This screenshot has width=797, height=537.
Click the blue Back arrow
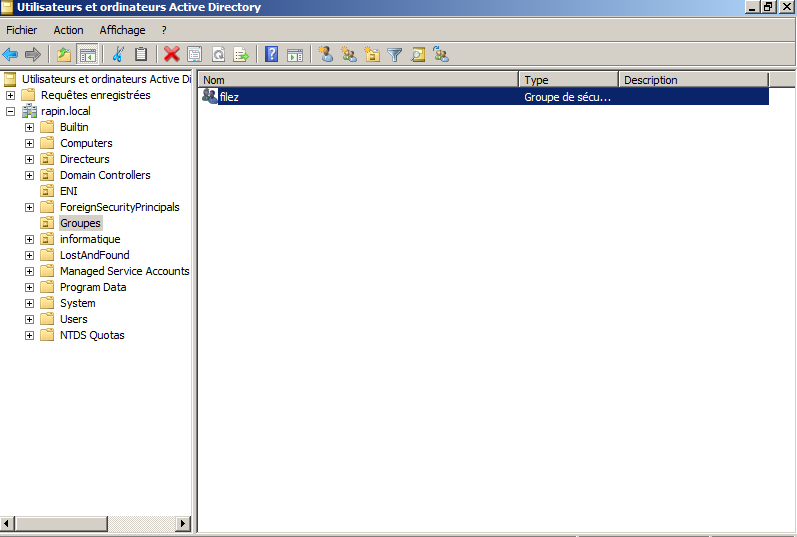[x=10, y=54]
